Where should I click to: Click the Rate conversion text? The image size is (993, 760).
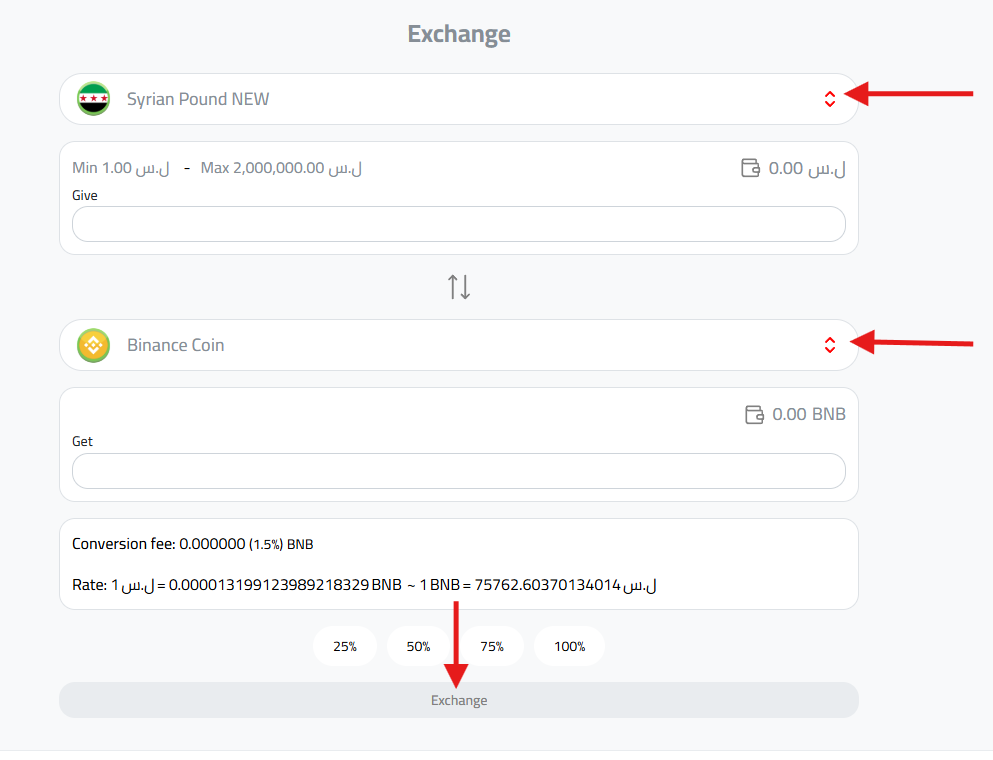(363, 585)
